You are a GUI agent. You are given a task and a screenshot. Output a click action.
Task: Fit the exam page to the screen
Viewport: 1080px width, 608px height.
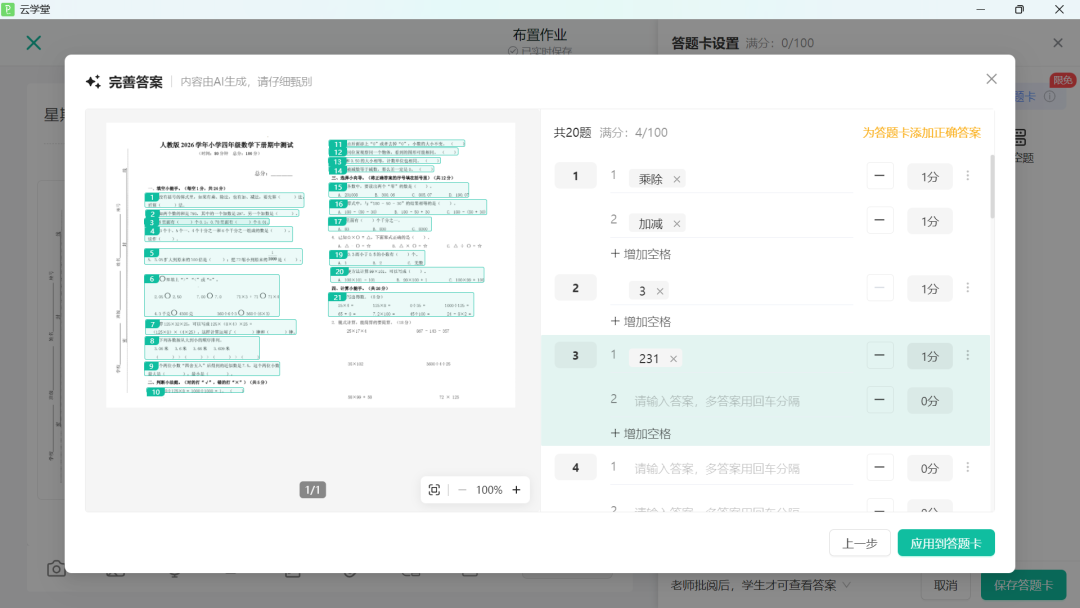[x=435, y=490]
